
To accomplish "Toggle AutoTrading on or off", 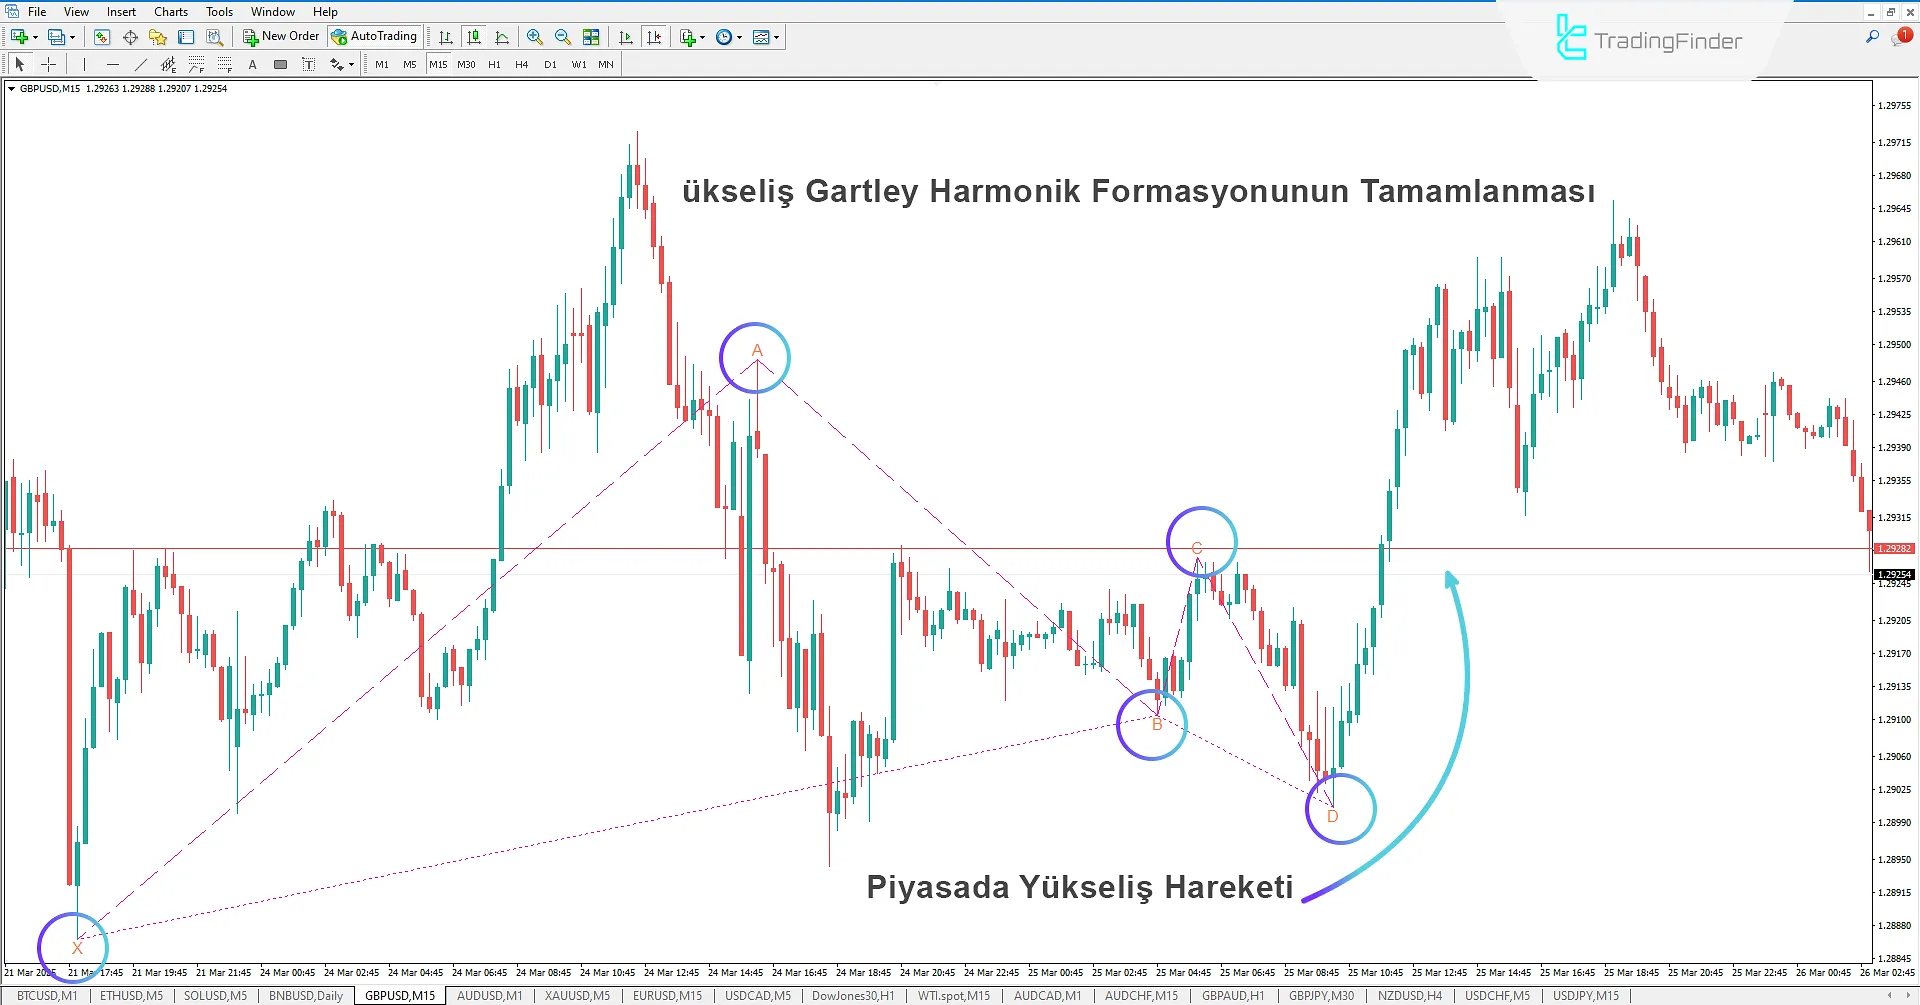I will 375,36.
